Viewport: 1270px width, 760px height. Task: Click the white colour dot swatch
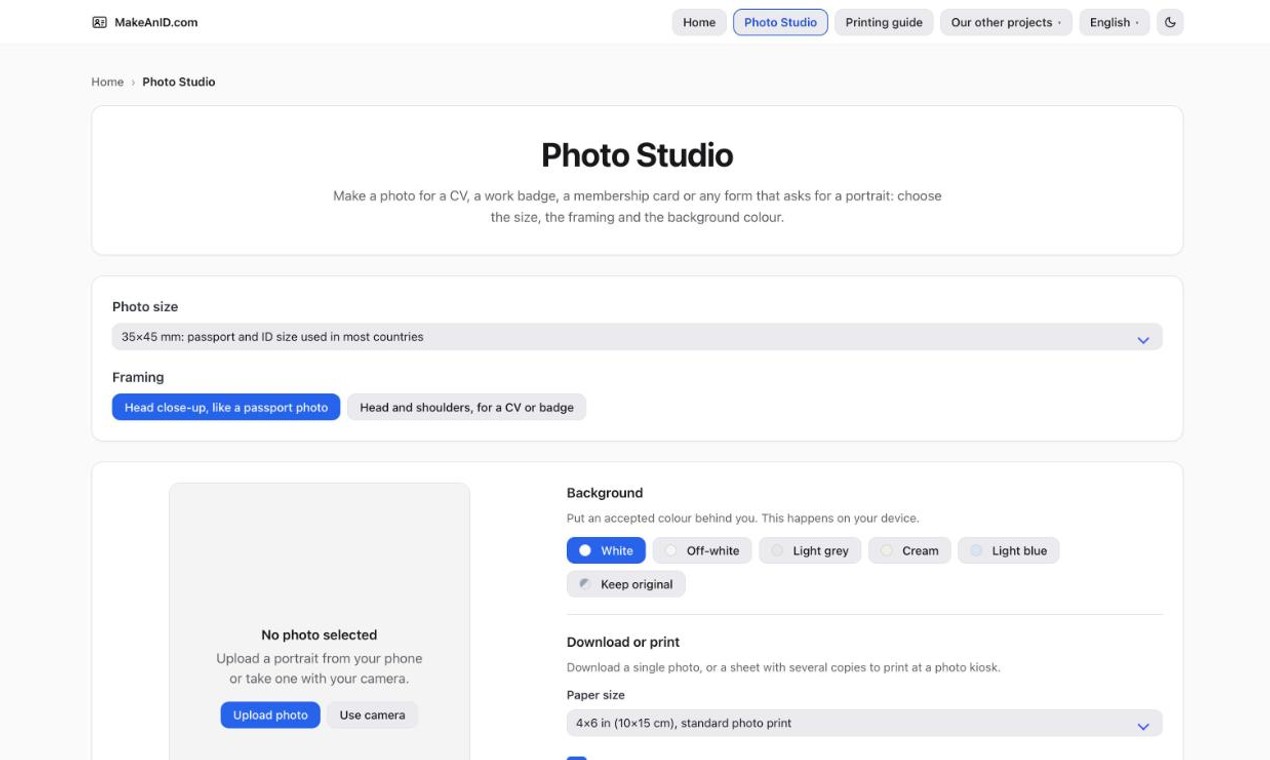pyautogui.click(x=585, y=551)
